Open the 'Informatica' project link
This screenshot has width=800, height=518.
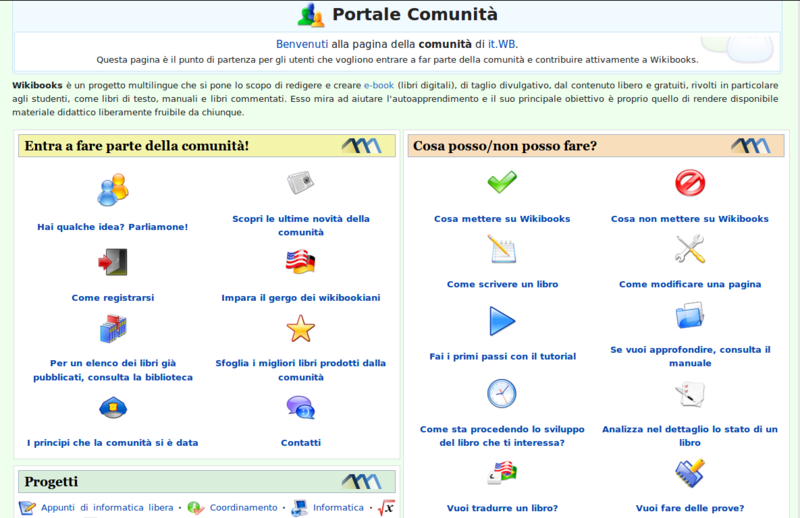coord(338,507)
